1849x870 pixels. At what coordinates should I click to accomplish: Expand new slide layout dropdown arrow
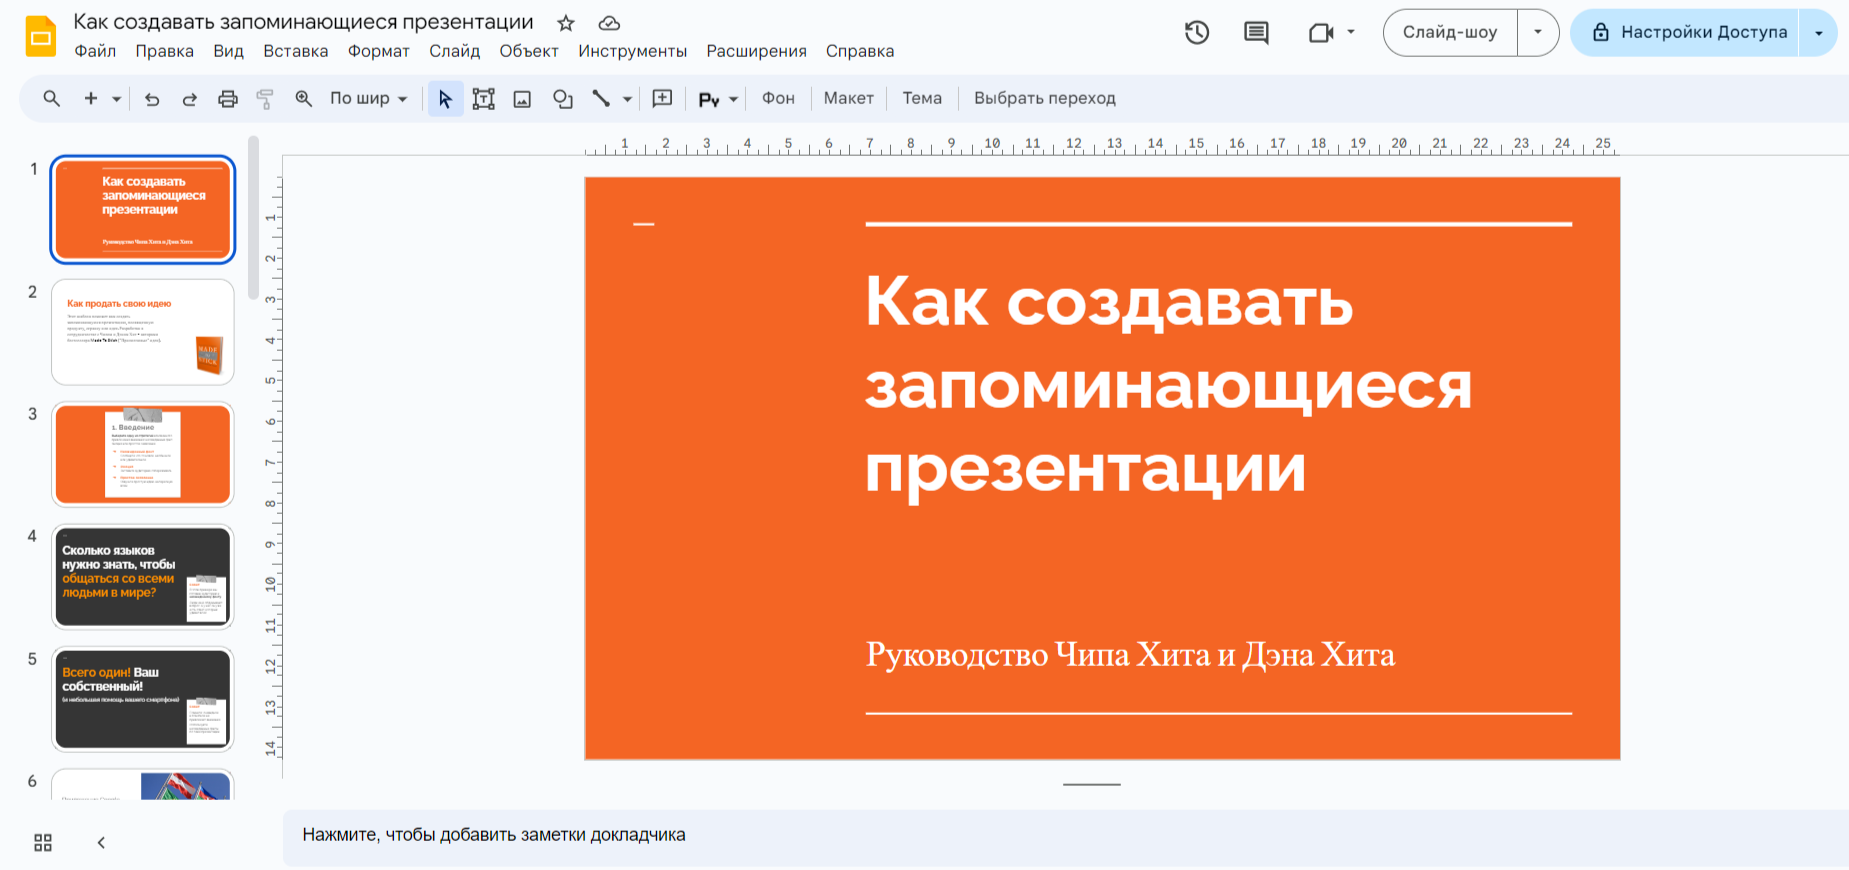[117, 99]
